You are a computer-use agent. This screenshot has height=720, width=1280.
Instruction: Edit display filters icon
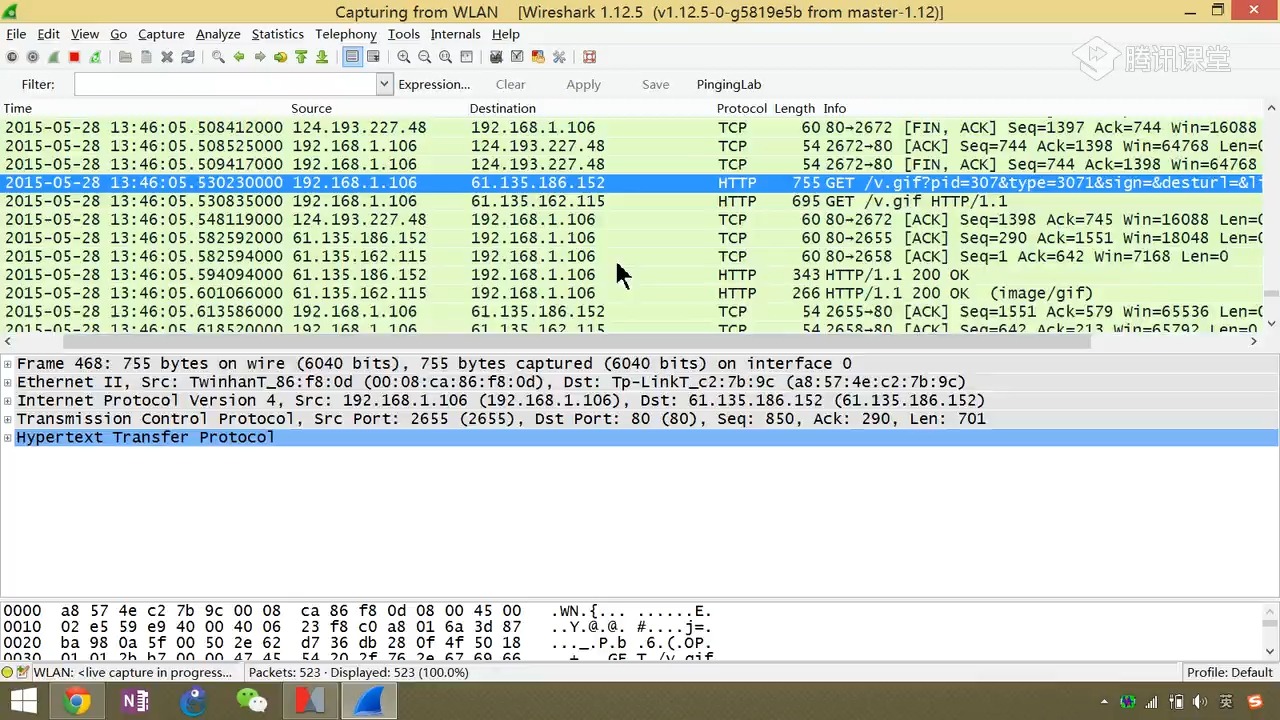pos(517,57)
